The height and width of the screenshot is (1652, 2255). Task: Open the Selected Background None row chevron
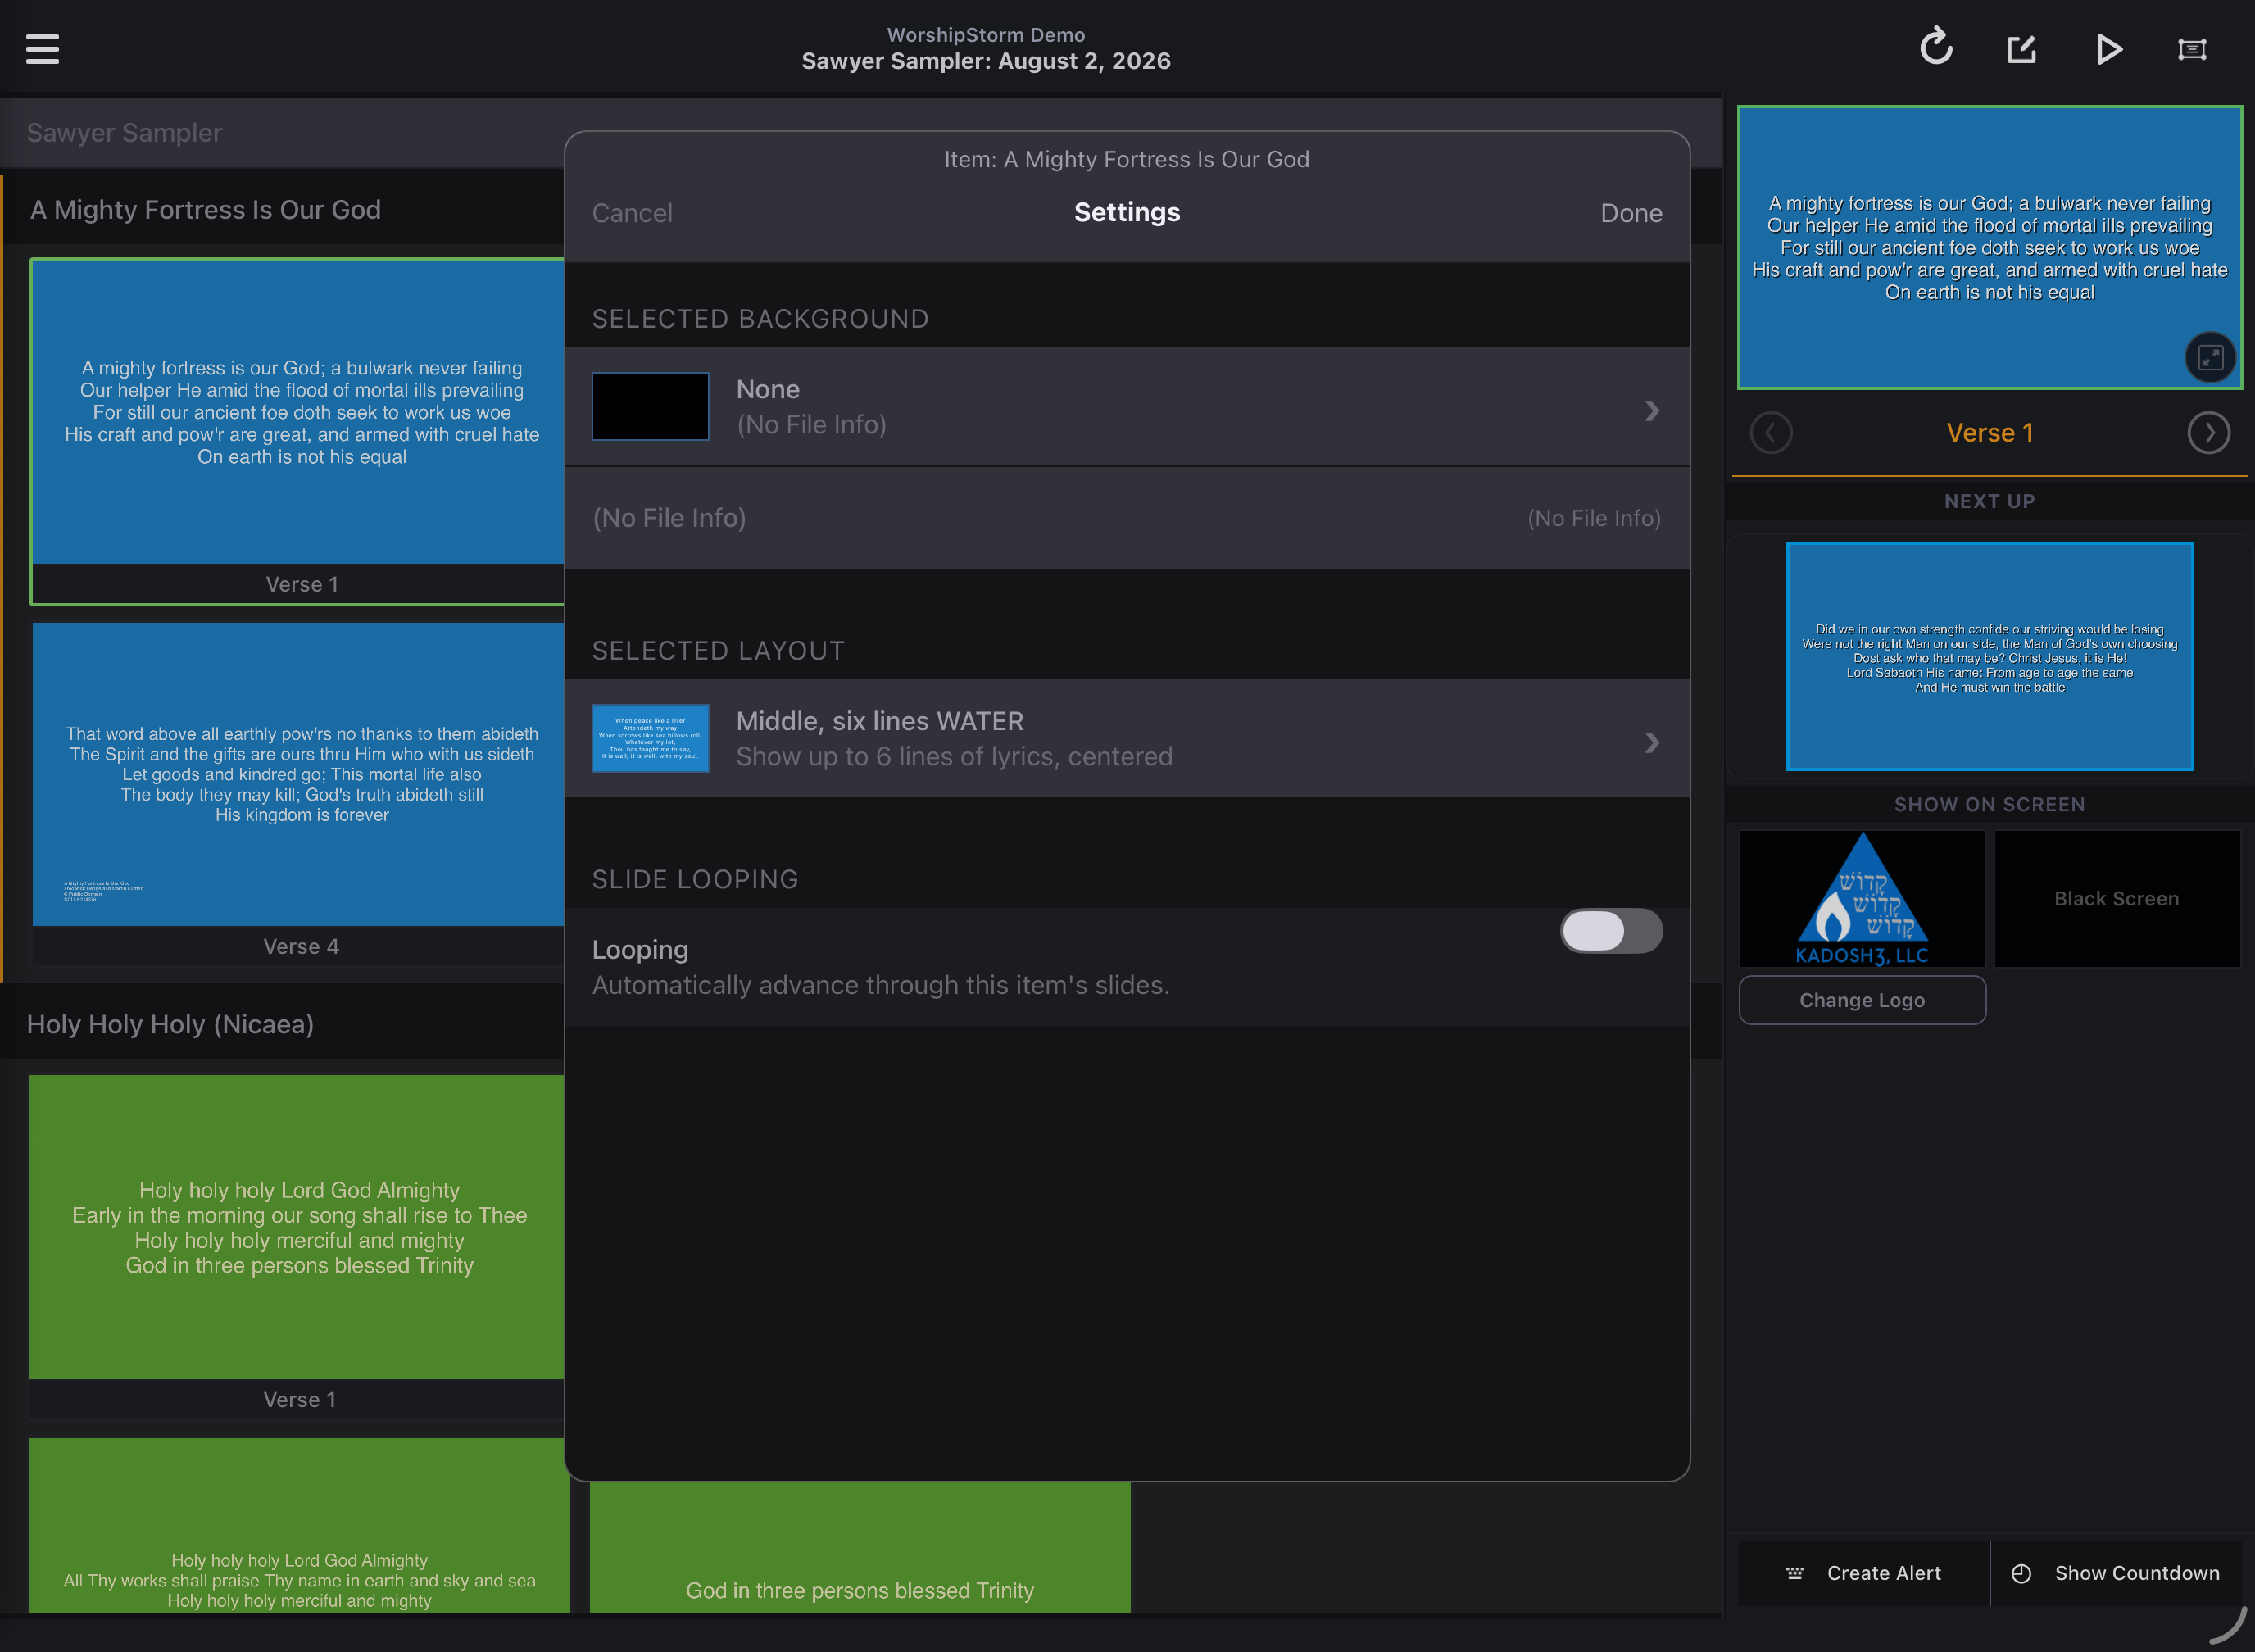(x=1651, y=410)
